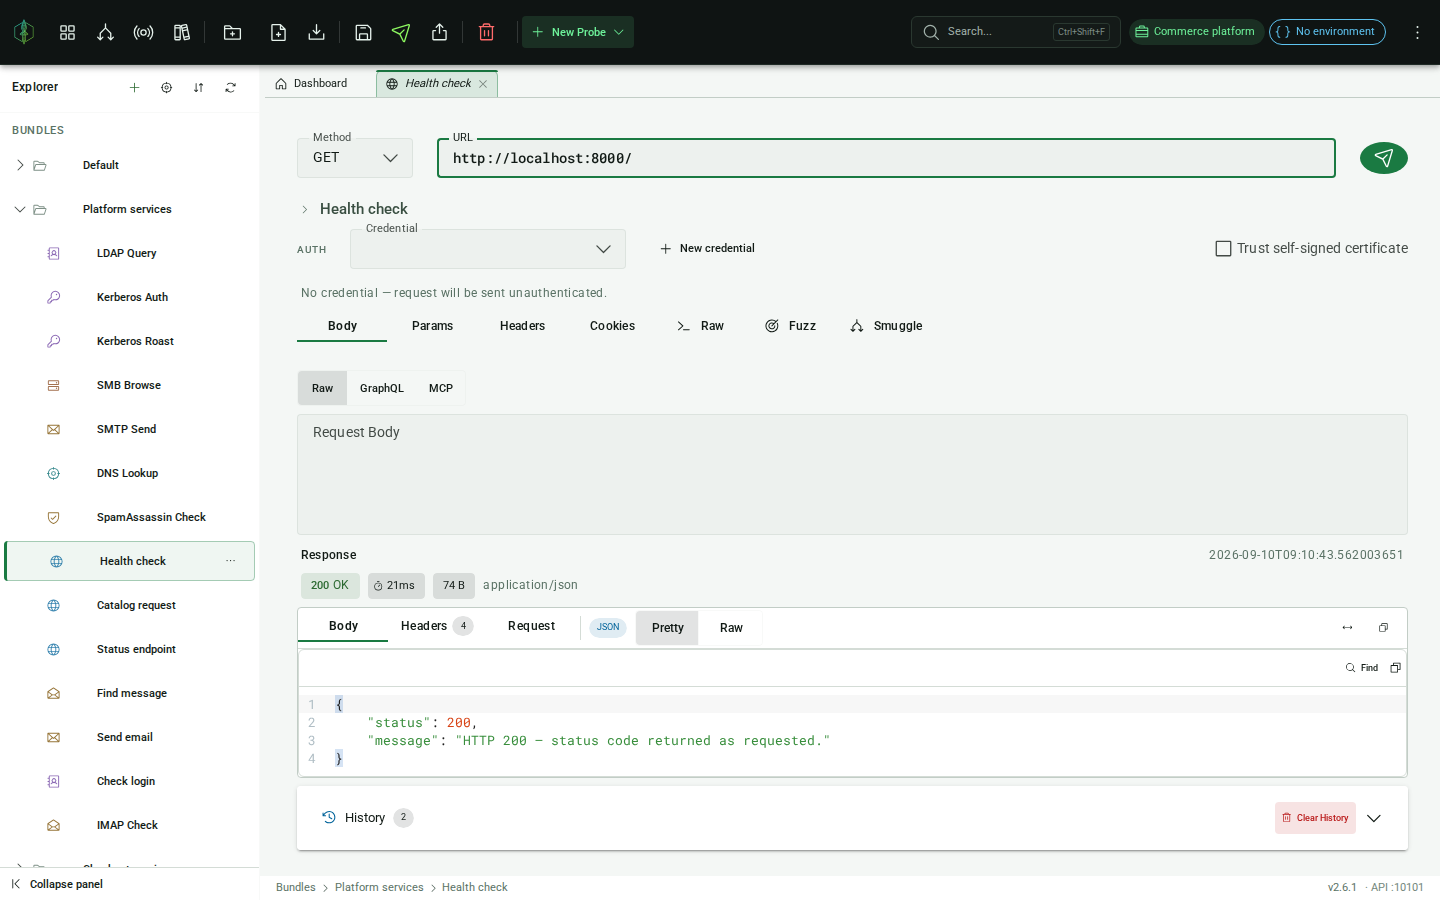
Task: Click the new file toolbar icon
Action: (x=278, y=32)
